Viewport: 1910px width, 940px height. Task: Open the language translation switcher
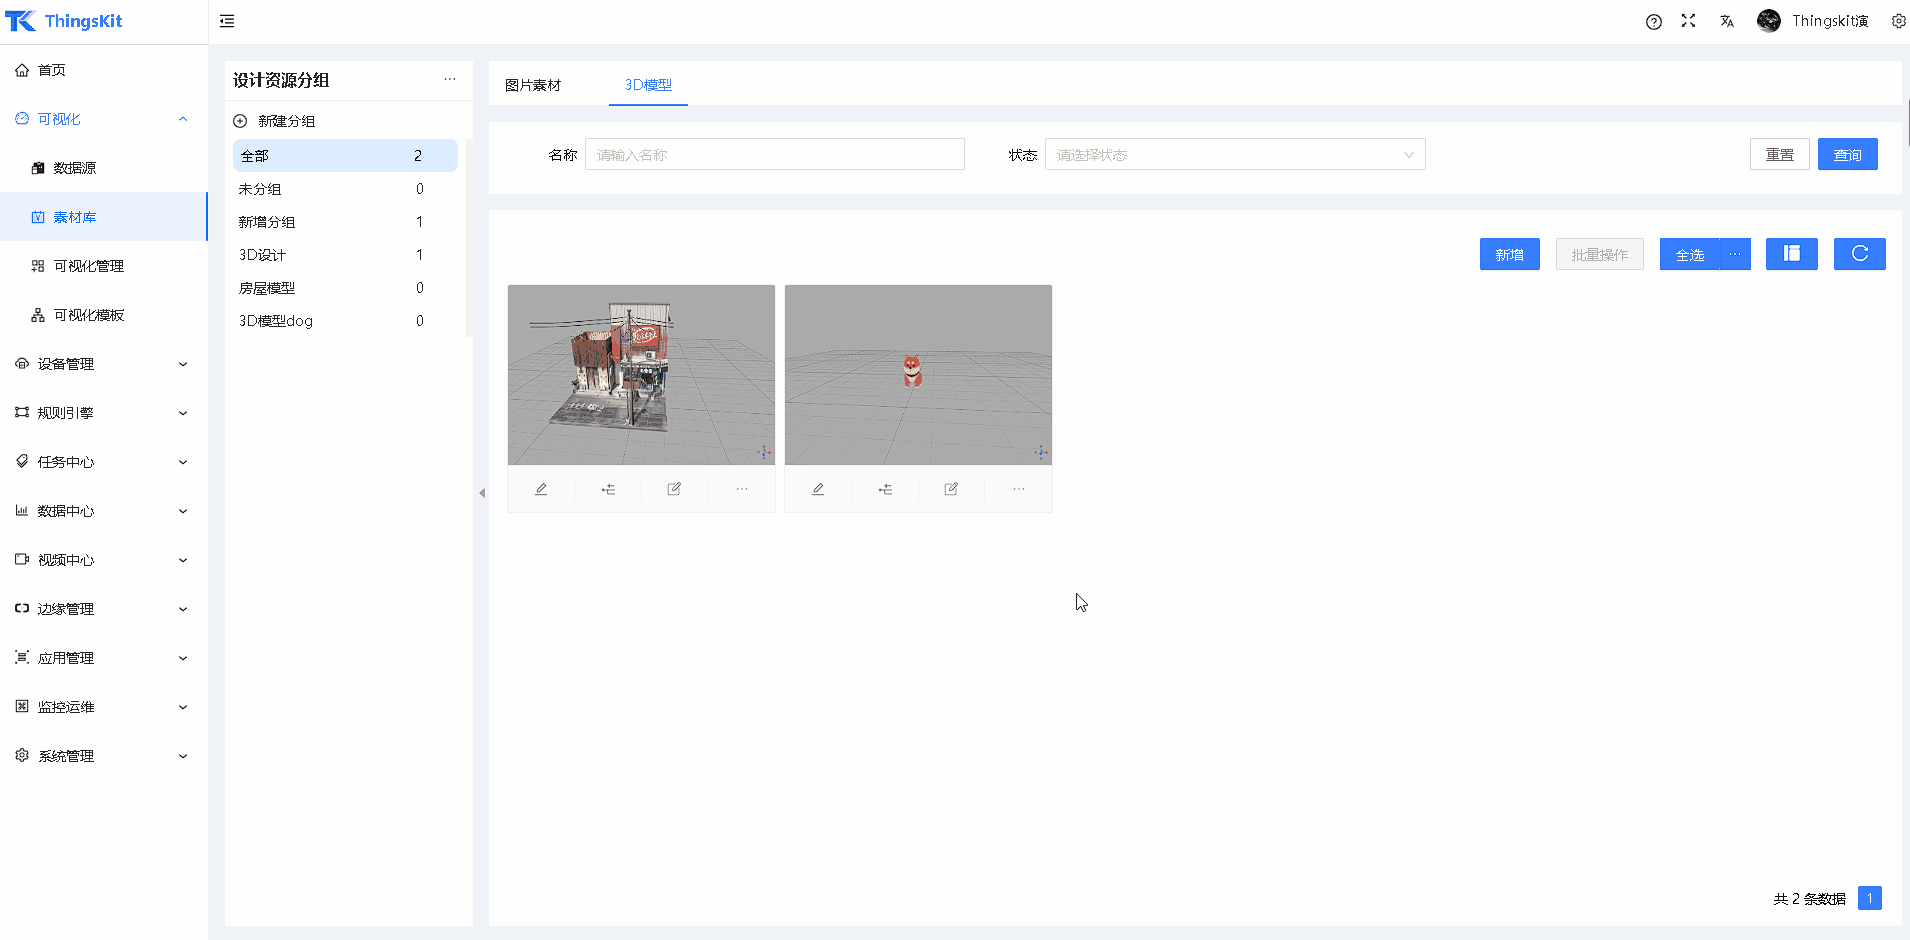pos(1727,21)
